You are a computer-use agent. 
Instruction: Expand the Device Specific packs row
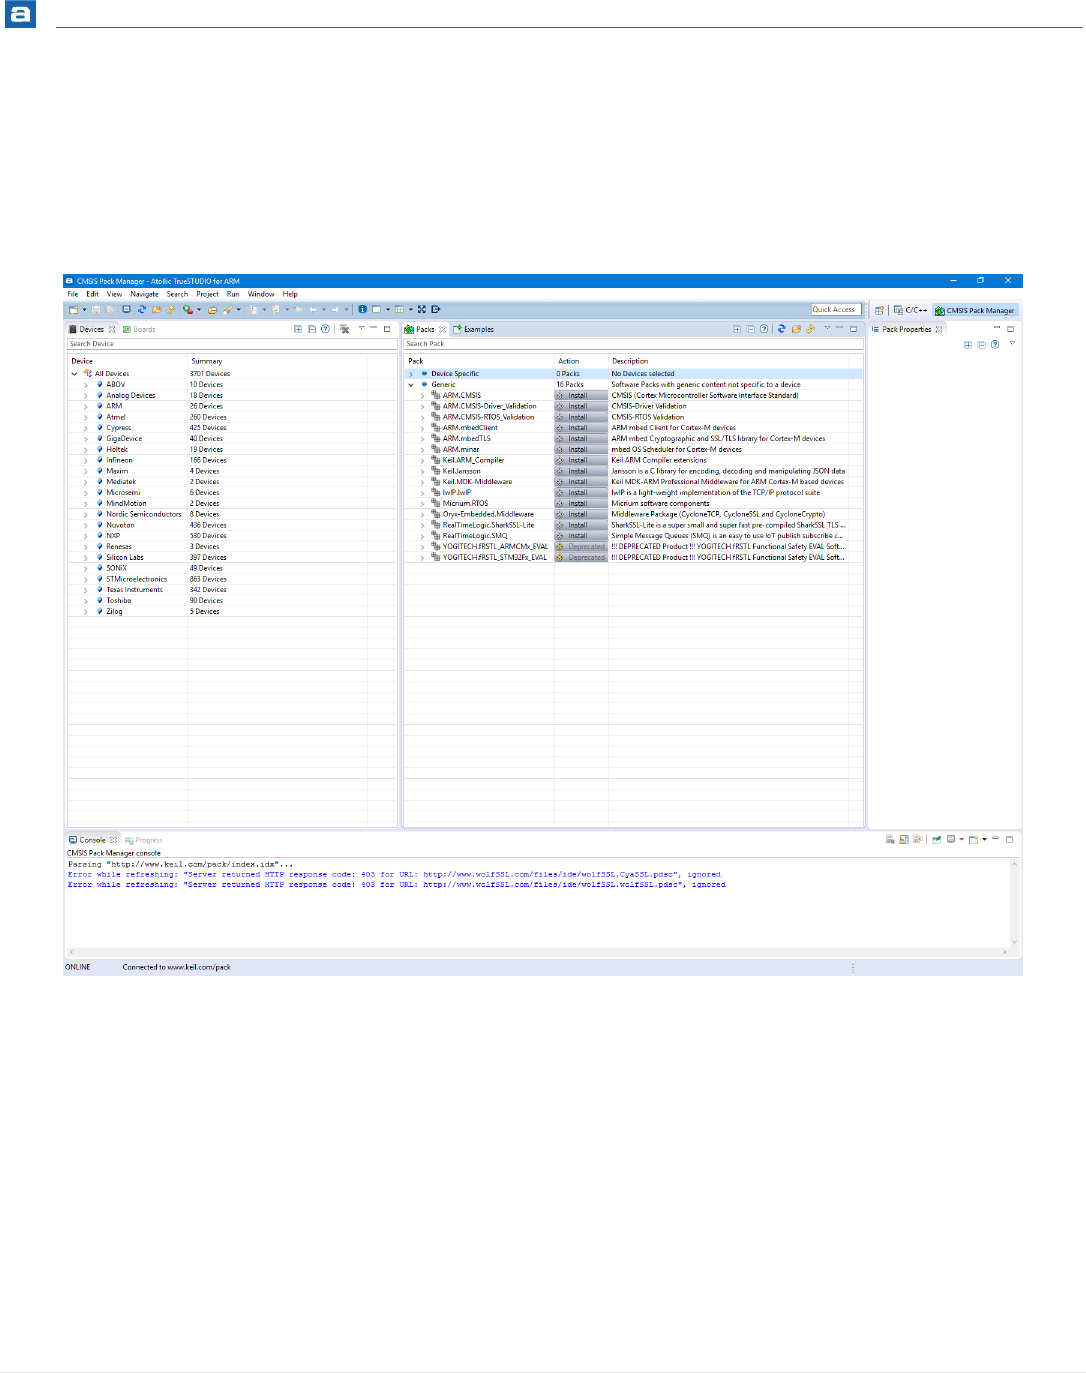coord(410,374)
